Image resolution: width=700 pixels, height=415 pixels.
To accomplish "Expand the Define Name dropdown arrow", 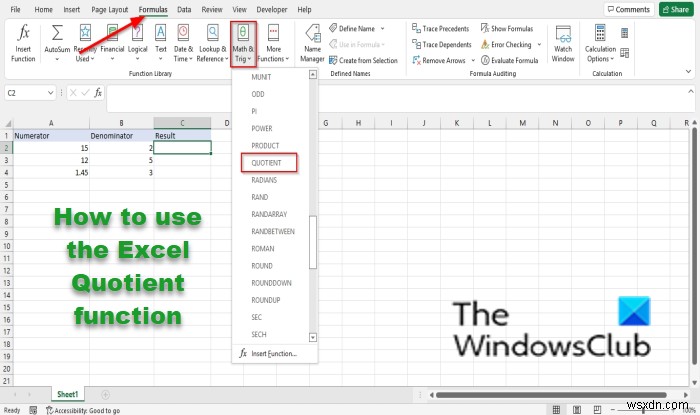I will pos(383,29).
